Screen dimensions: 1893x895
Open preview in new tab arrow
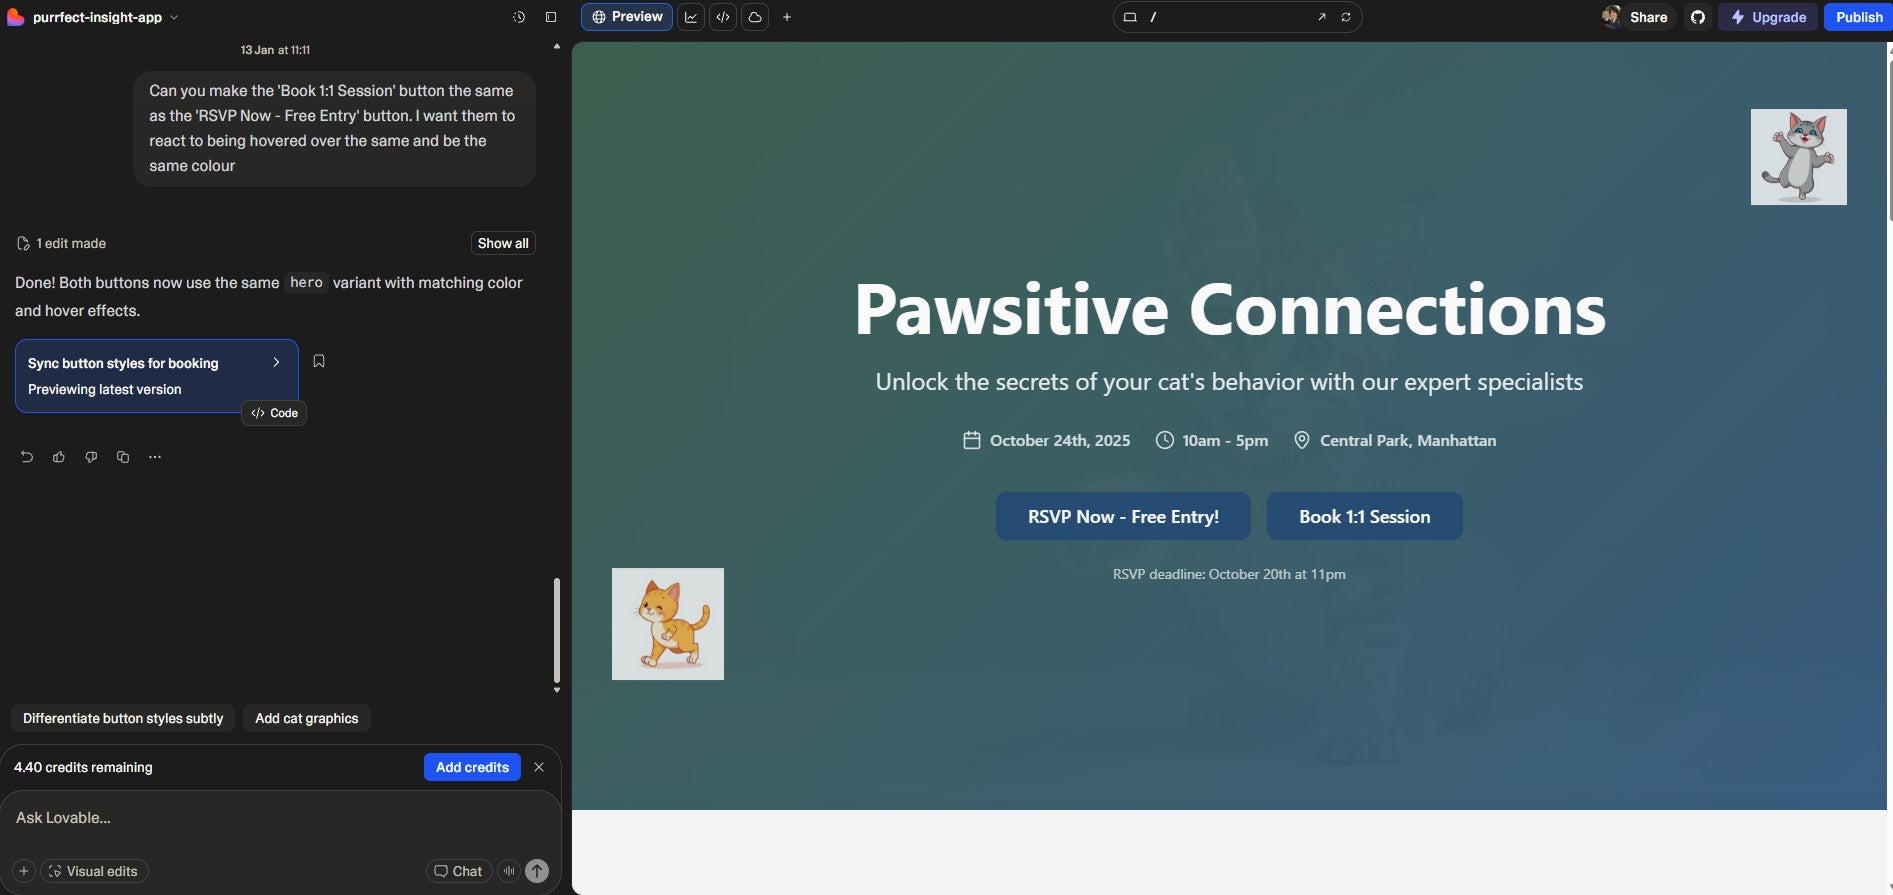pos(1321,17)
